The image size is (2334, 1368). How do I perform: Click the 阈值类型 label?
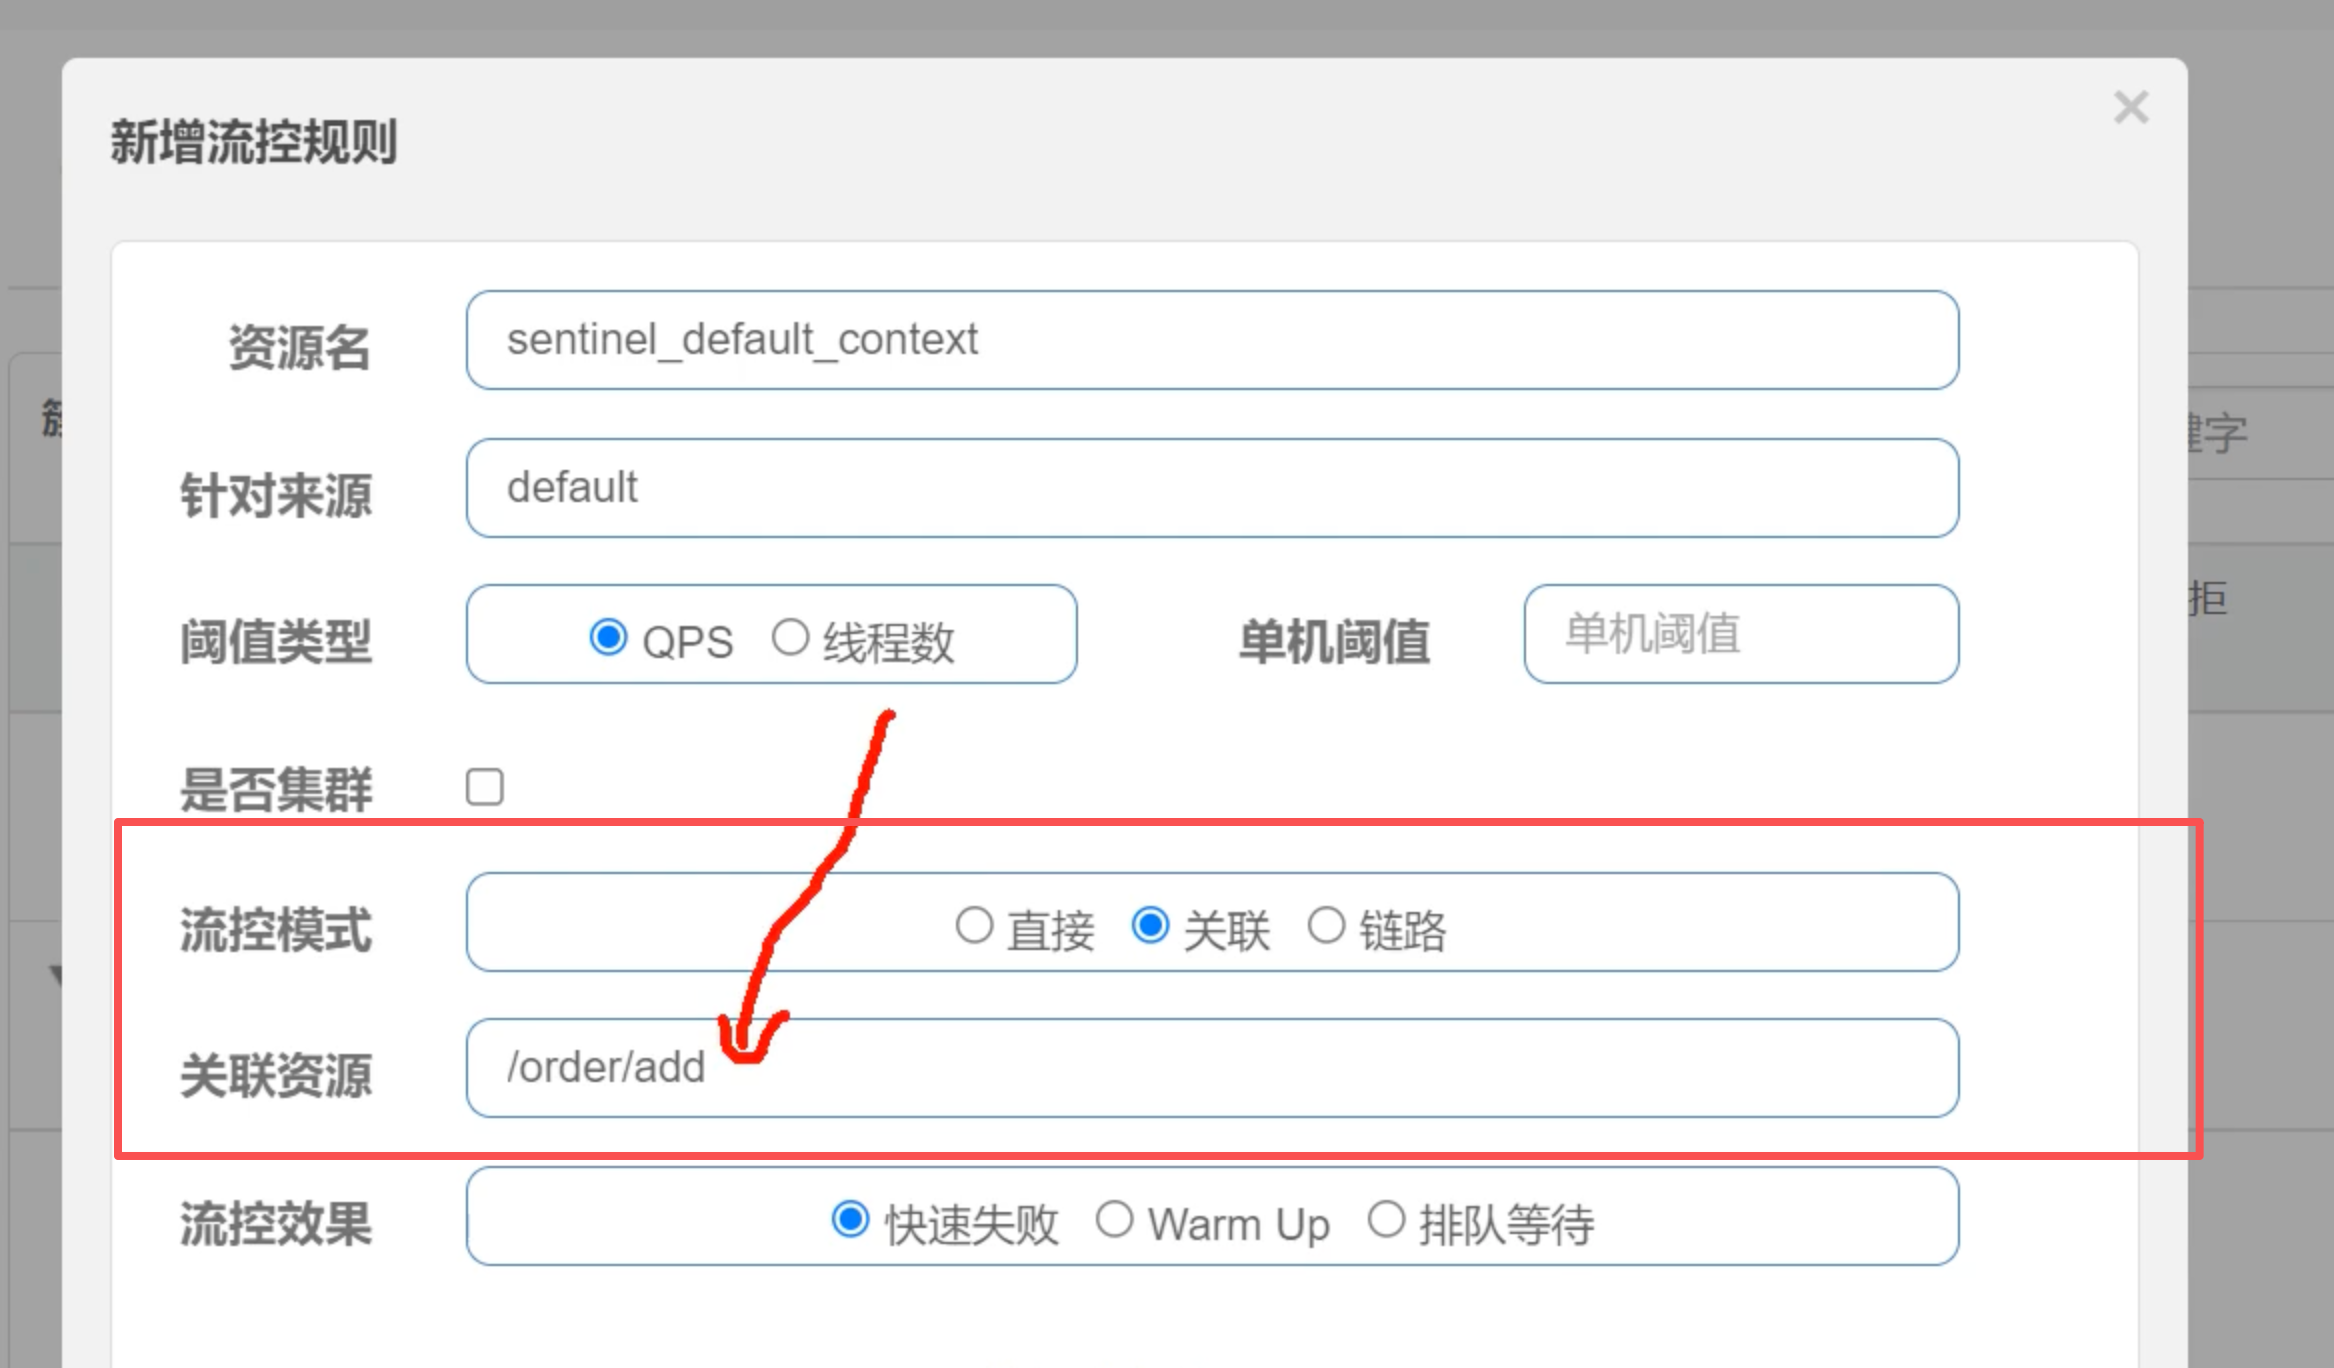pyautogui.click(x=276, y=641)
